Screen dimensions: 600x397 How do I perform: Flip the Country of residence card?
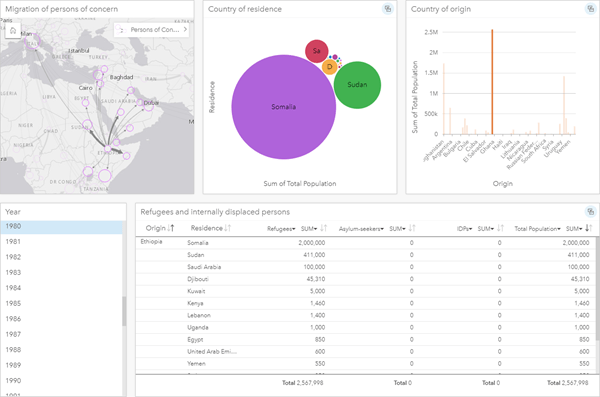click(x=388, y=9)
